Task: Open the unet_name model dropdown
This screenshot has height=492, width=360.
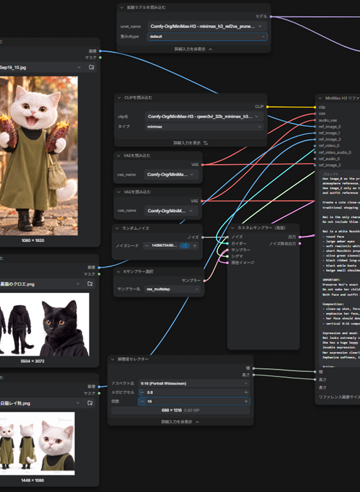Action: pos(206,26)
